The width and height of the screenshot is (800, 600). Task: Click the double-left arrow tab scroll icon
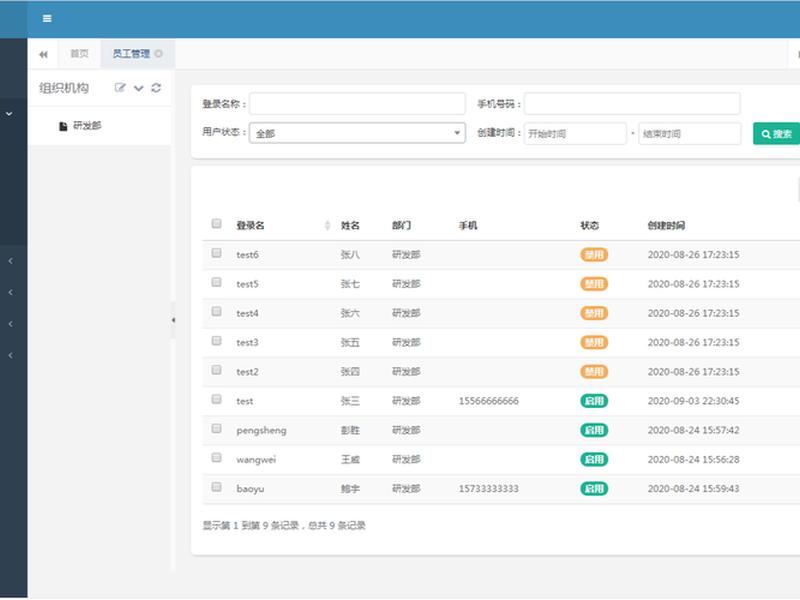(x=43, y=54)
